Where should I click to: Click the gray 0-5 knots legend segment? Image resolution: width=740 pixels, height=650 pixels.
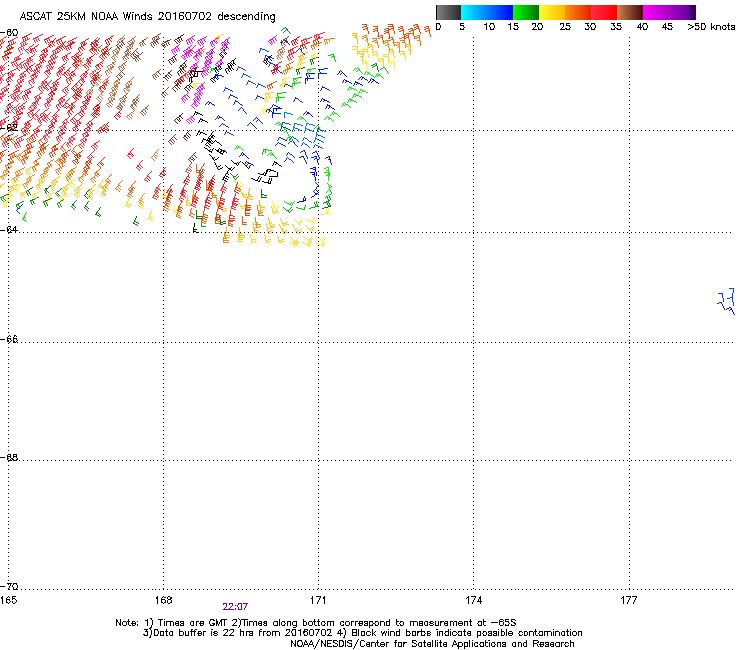448,12
